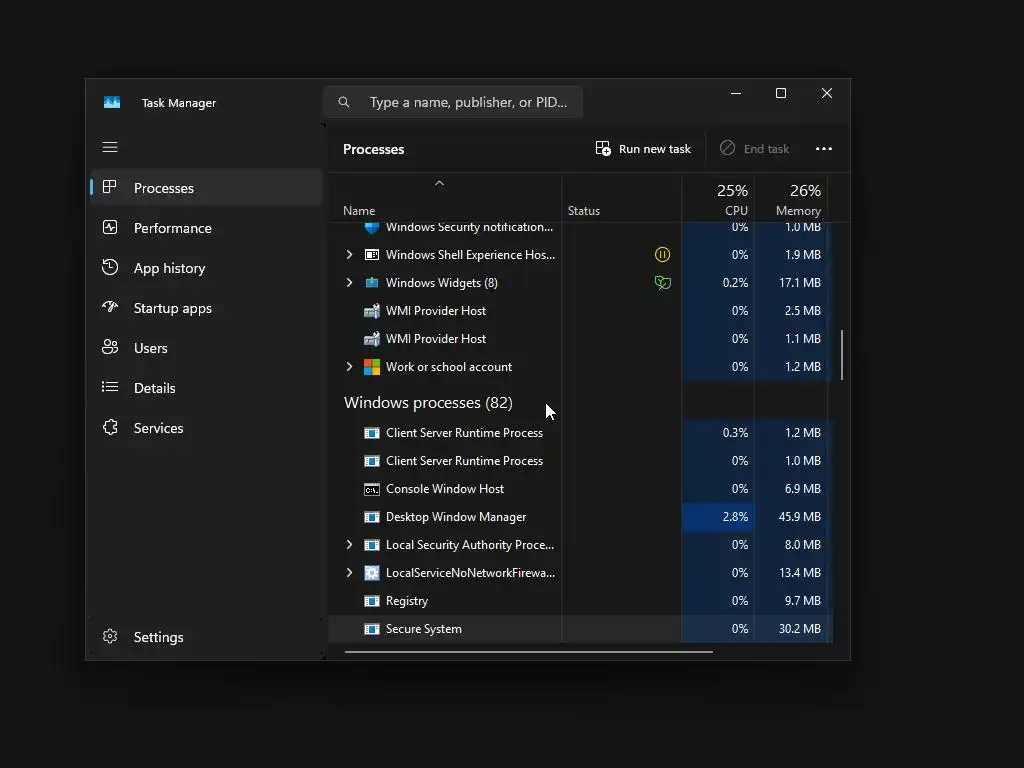The image size is (1024, 768).
Task: Click the 2.8% CPU value
Action: pyautogui.click(x=735, y=517)
